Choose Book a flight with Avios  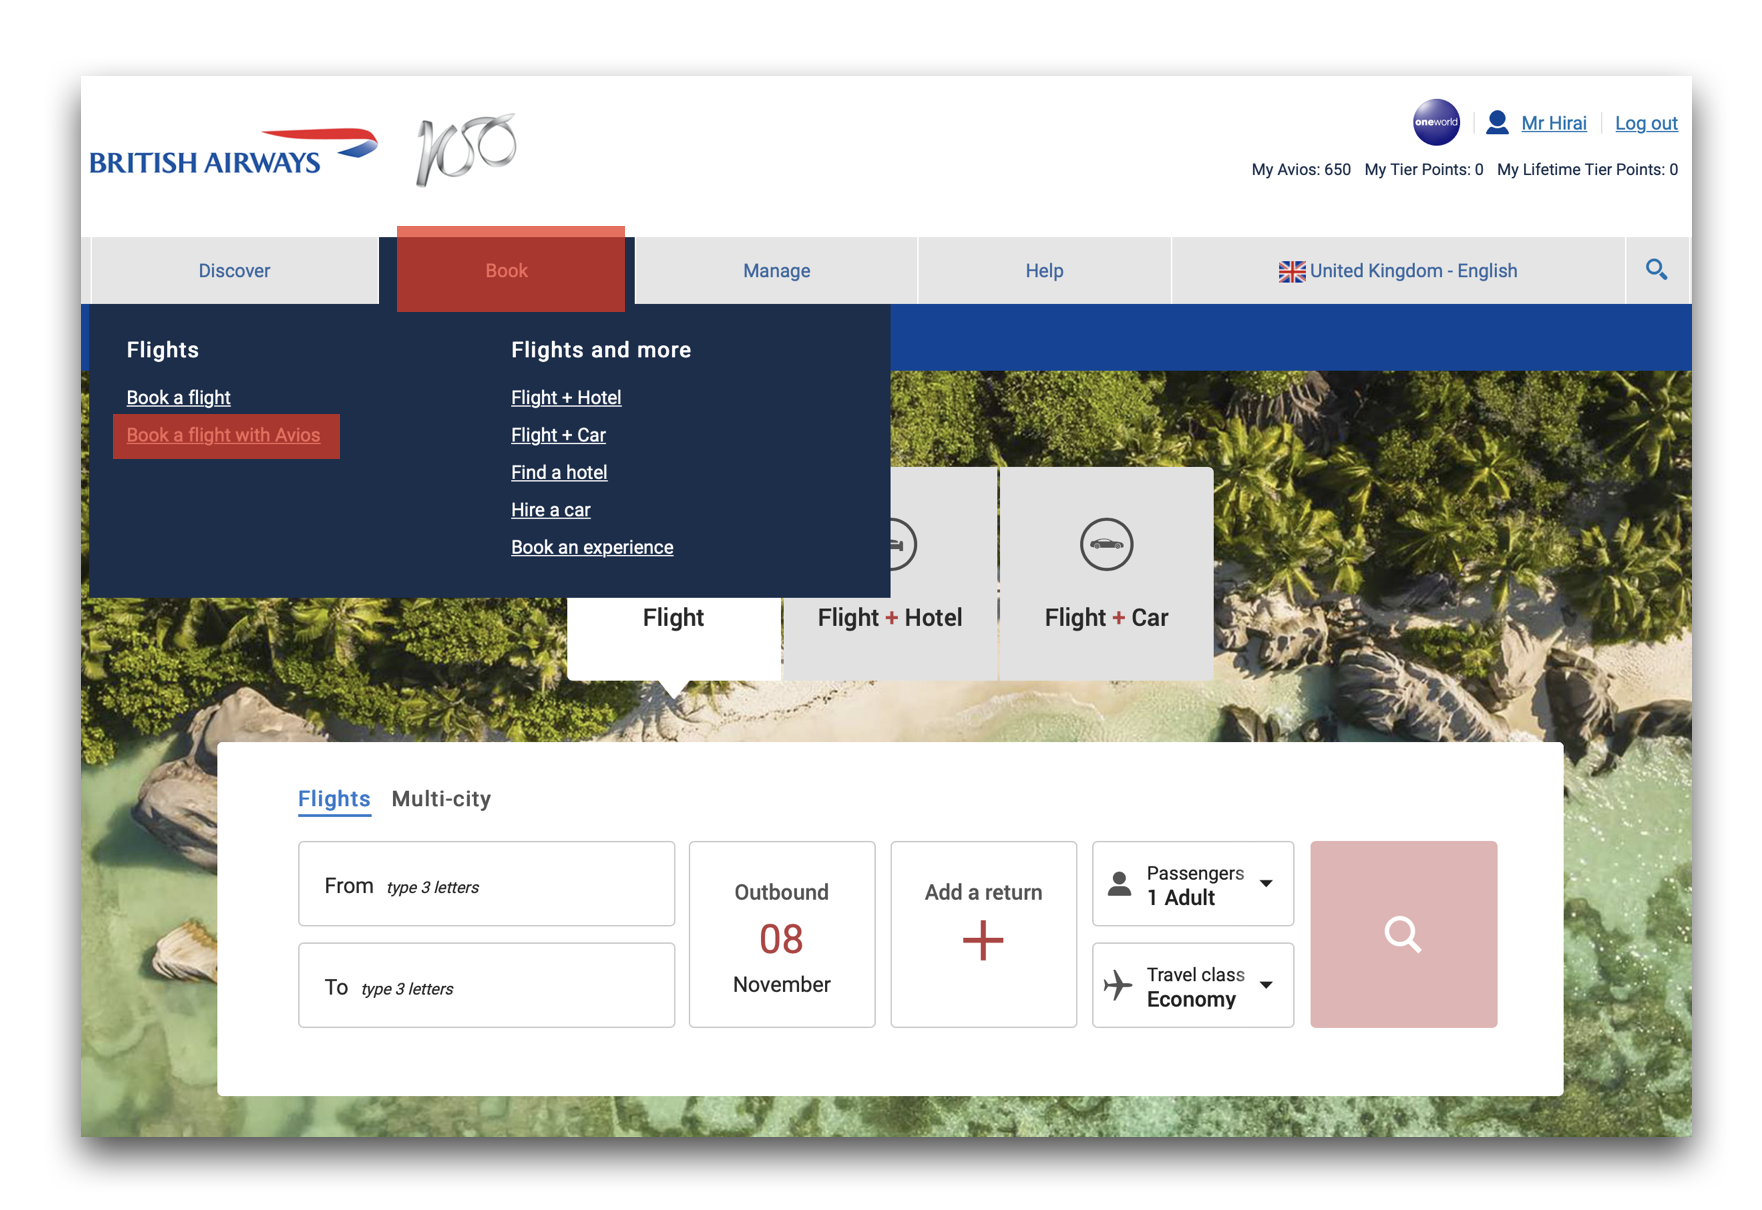tap(226, 436)
